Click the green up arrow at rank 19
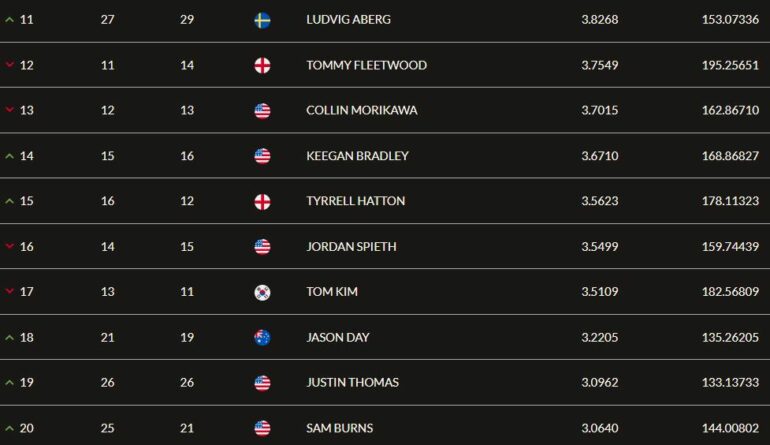This screenshot has height=445, width=770. point(9,382)
